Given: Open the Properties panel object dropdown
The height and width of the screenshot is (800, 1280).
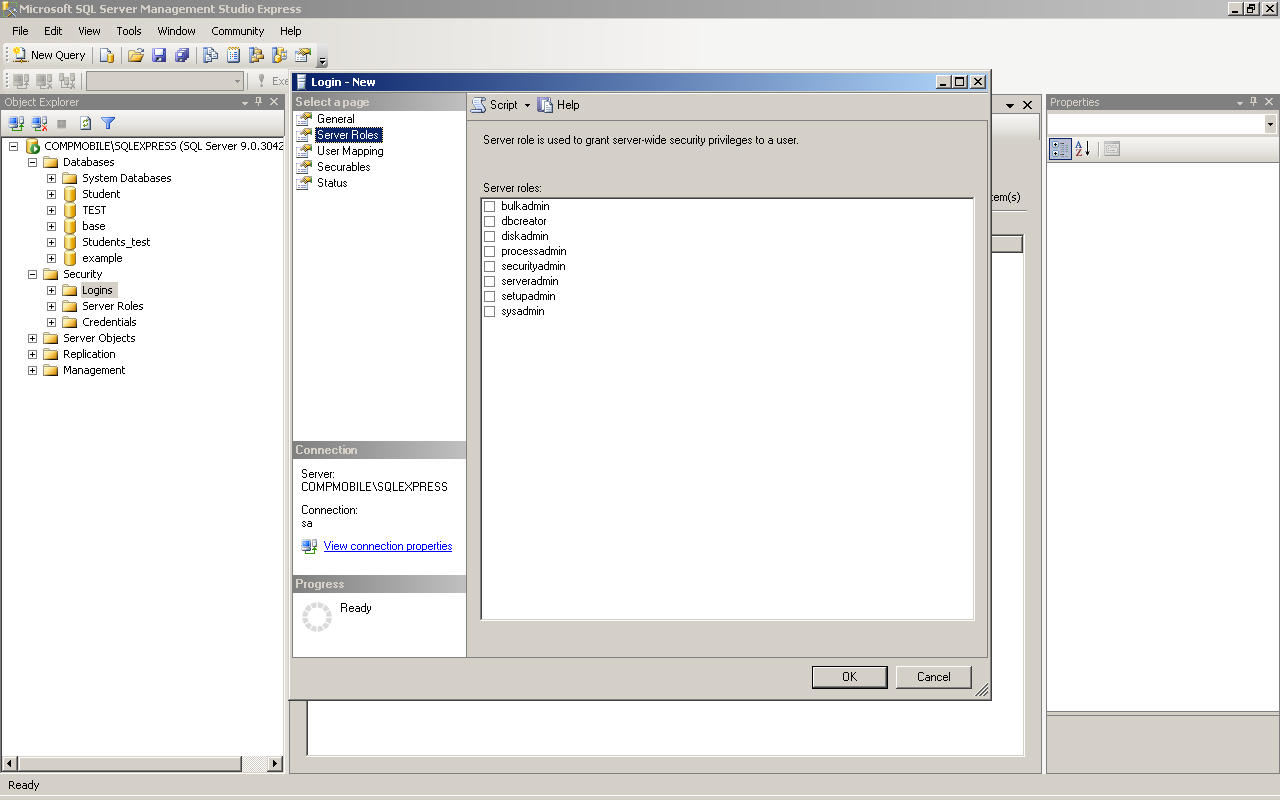Looking at the screenshot, I should [1270, 124].
